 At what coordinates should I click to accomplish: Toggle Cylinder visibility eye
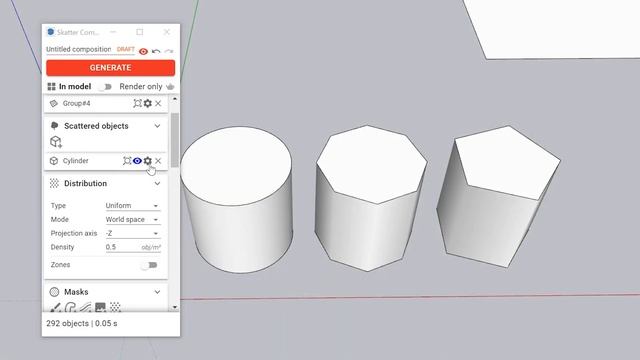click(x=137, y=161)
